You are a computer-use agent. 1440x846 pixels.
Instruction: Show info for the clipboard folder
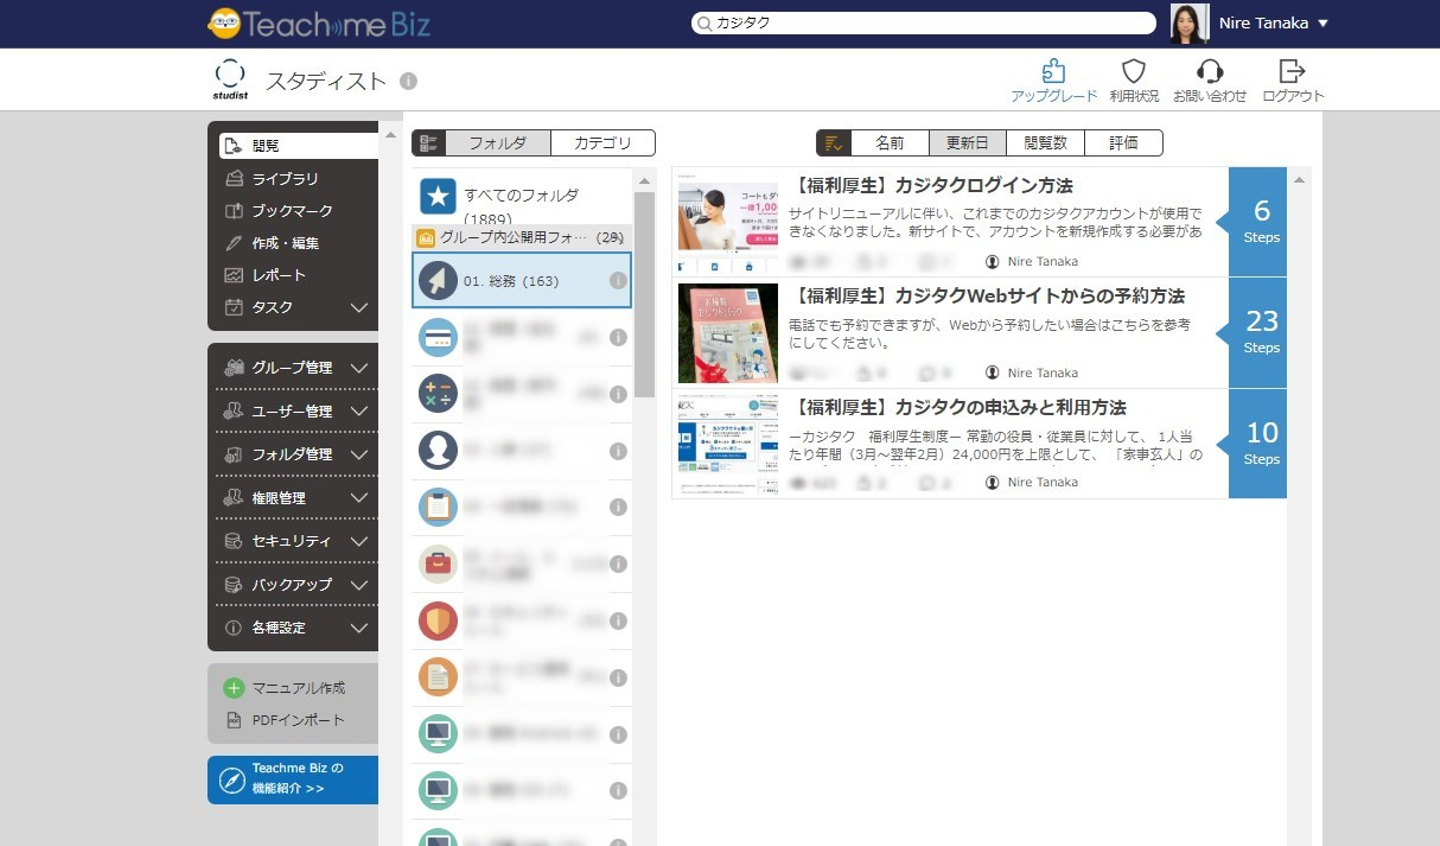[x=619, y=507]
